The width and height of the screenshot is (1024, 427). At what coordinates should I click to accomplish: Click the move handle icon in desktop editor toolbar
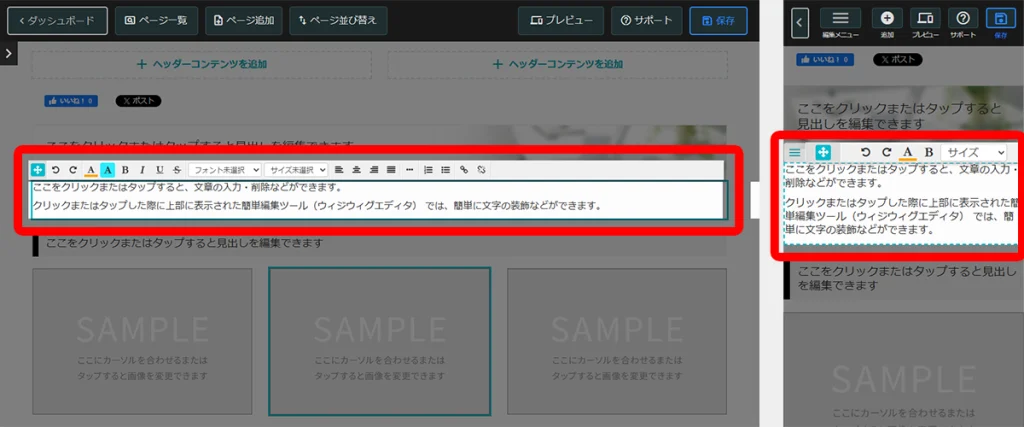click(38, 170)
